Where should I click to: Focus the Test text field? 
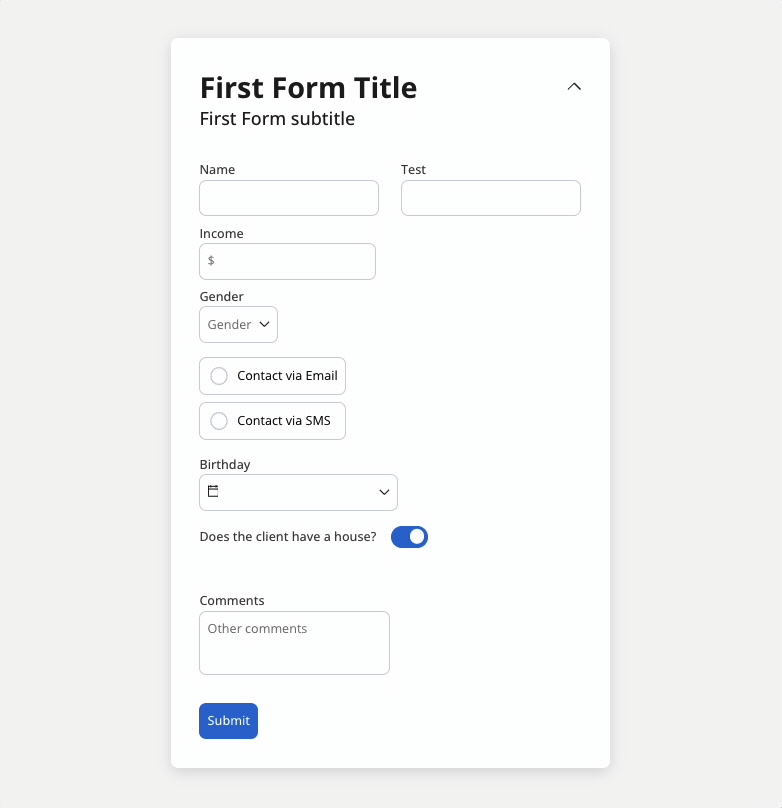click(x=491, y=198)
